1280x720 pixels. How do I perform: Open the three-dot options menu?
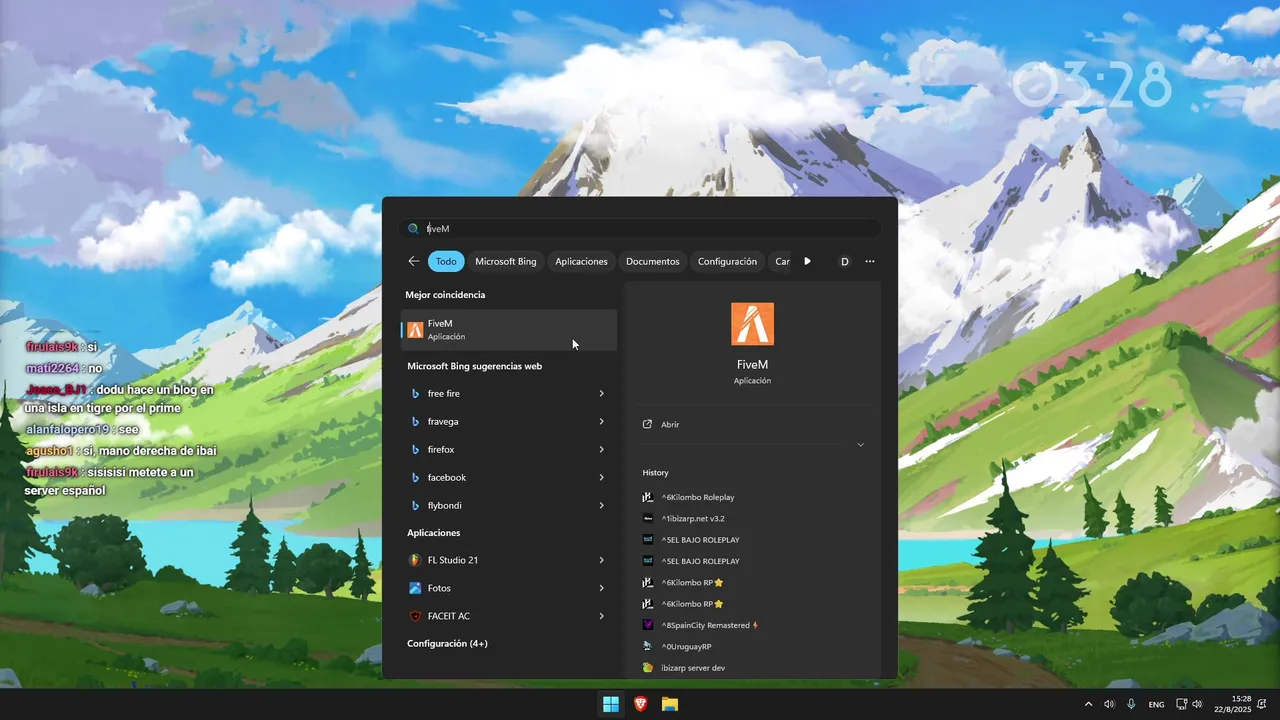[870, 261]
